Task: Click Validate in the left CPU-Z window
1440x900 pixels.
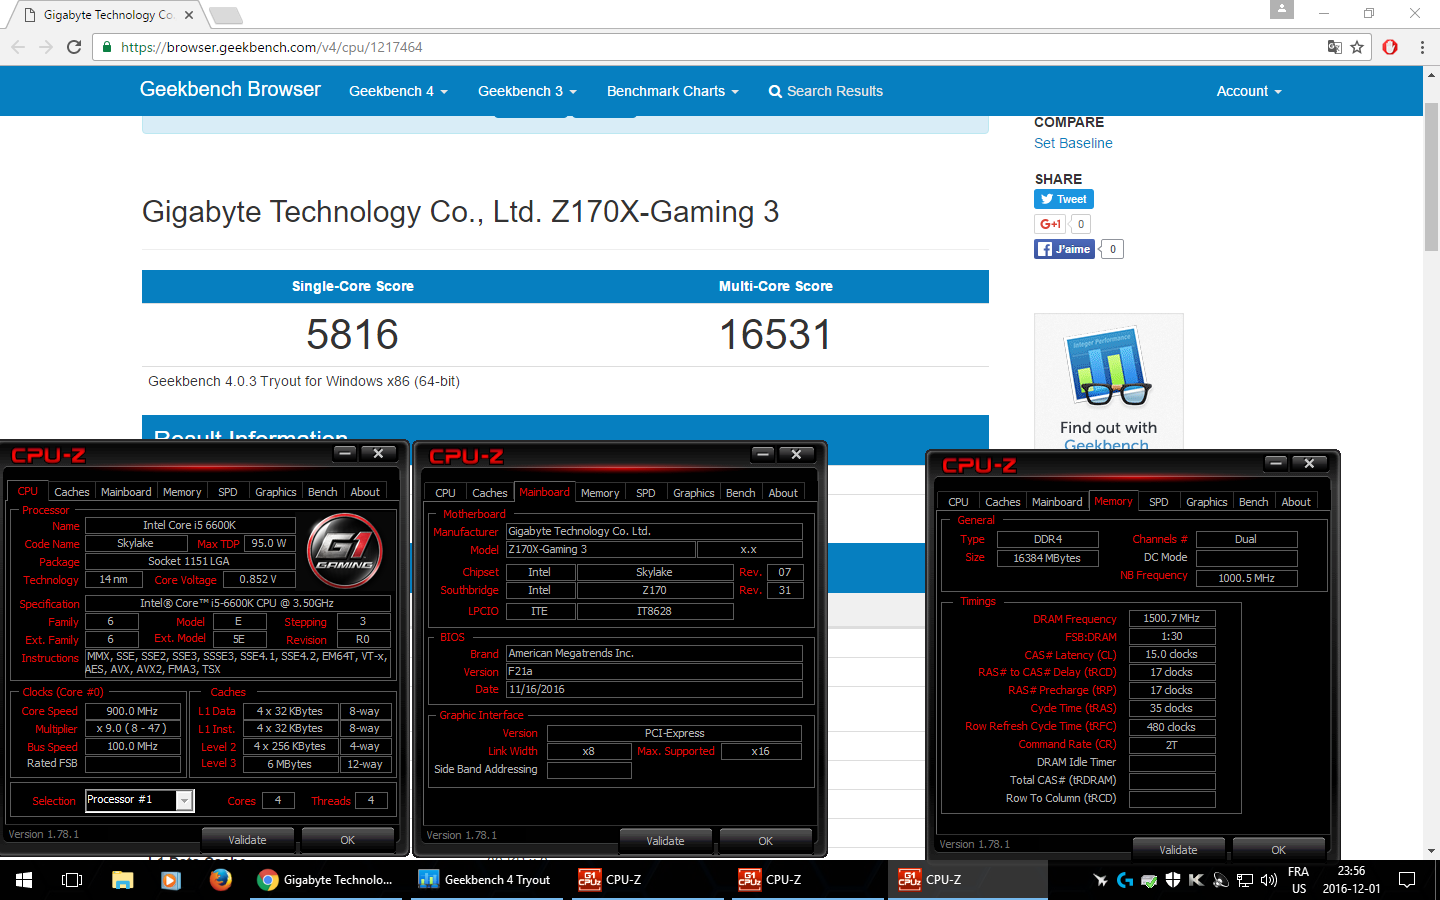Action: point(248,840)
